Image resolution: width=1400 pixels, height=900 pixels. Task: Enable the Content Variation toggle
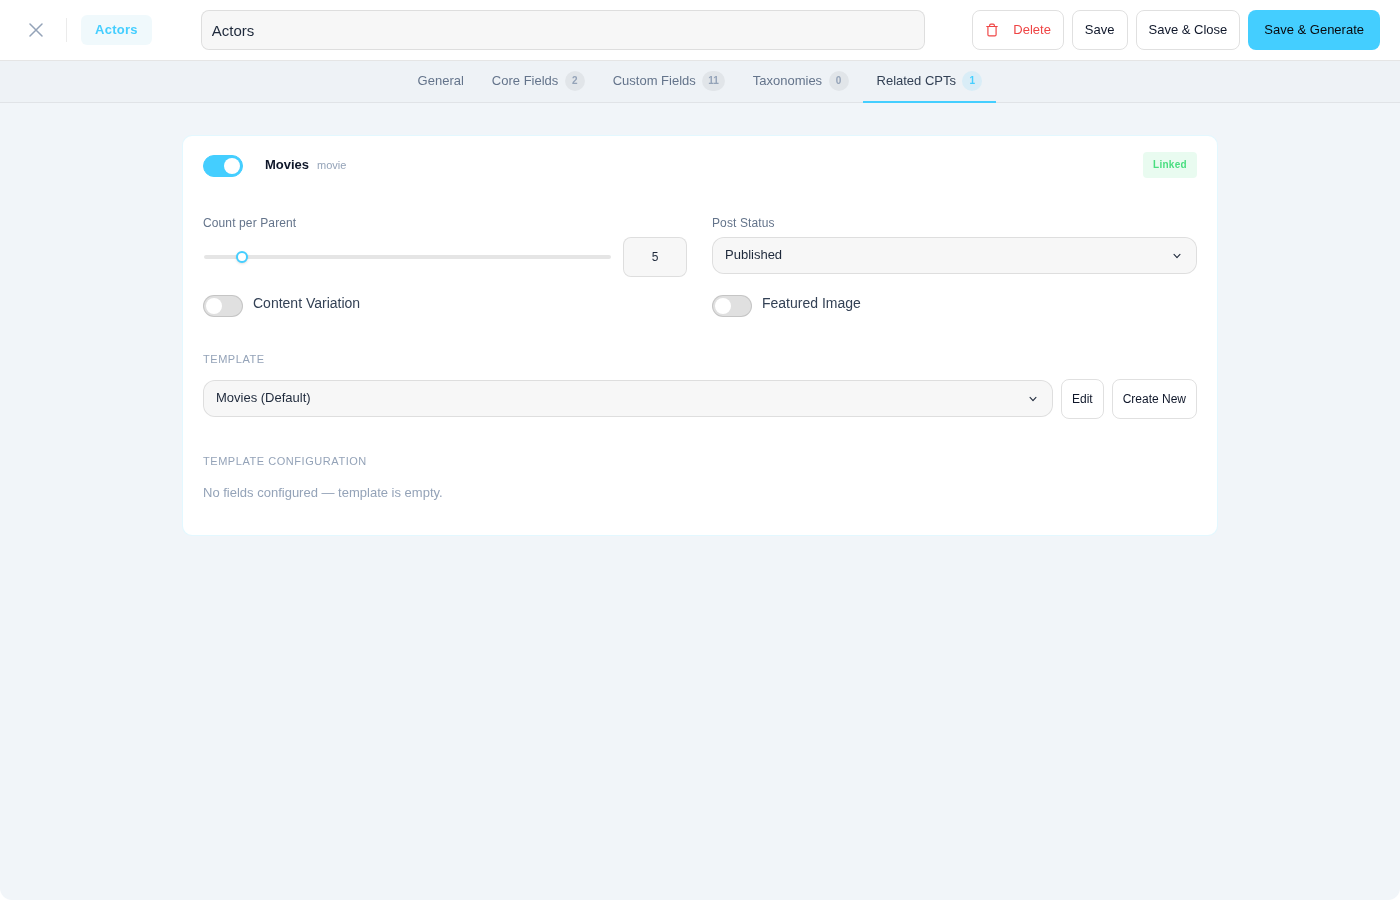coord(223,305)
